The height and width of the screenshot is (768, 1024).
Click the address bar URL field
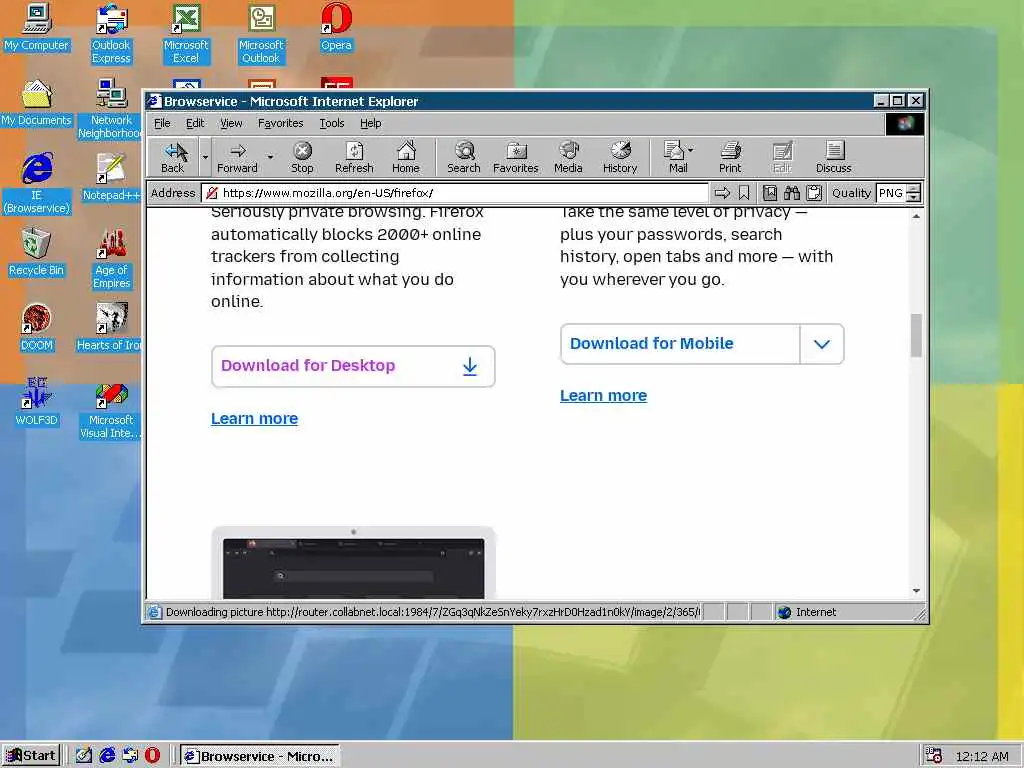[x=455, y=193]
